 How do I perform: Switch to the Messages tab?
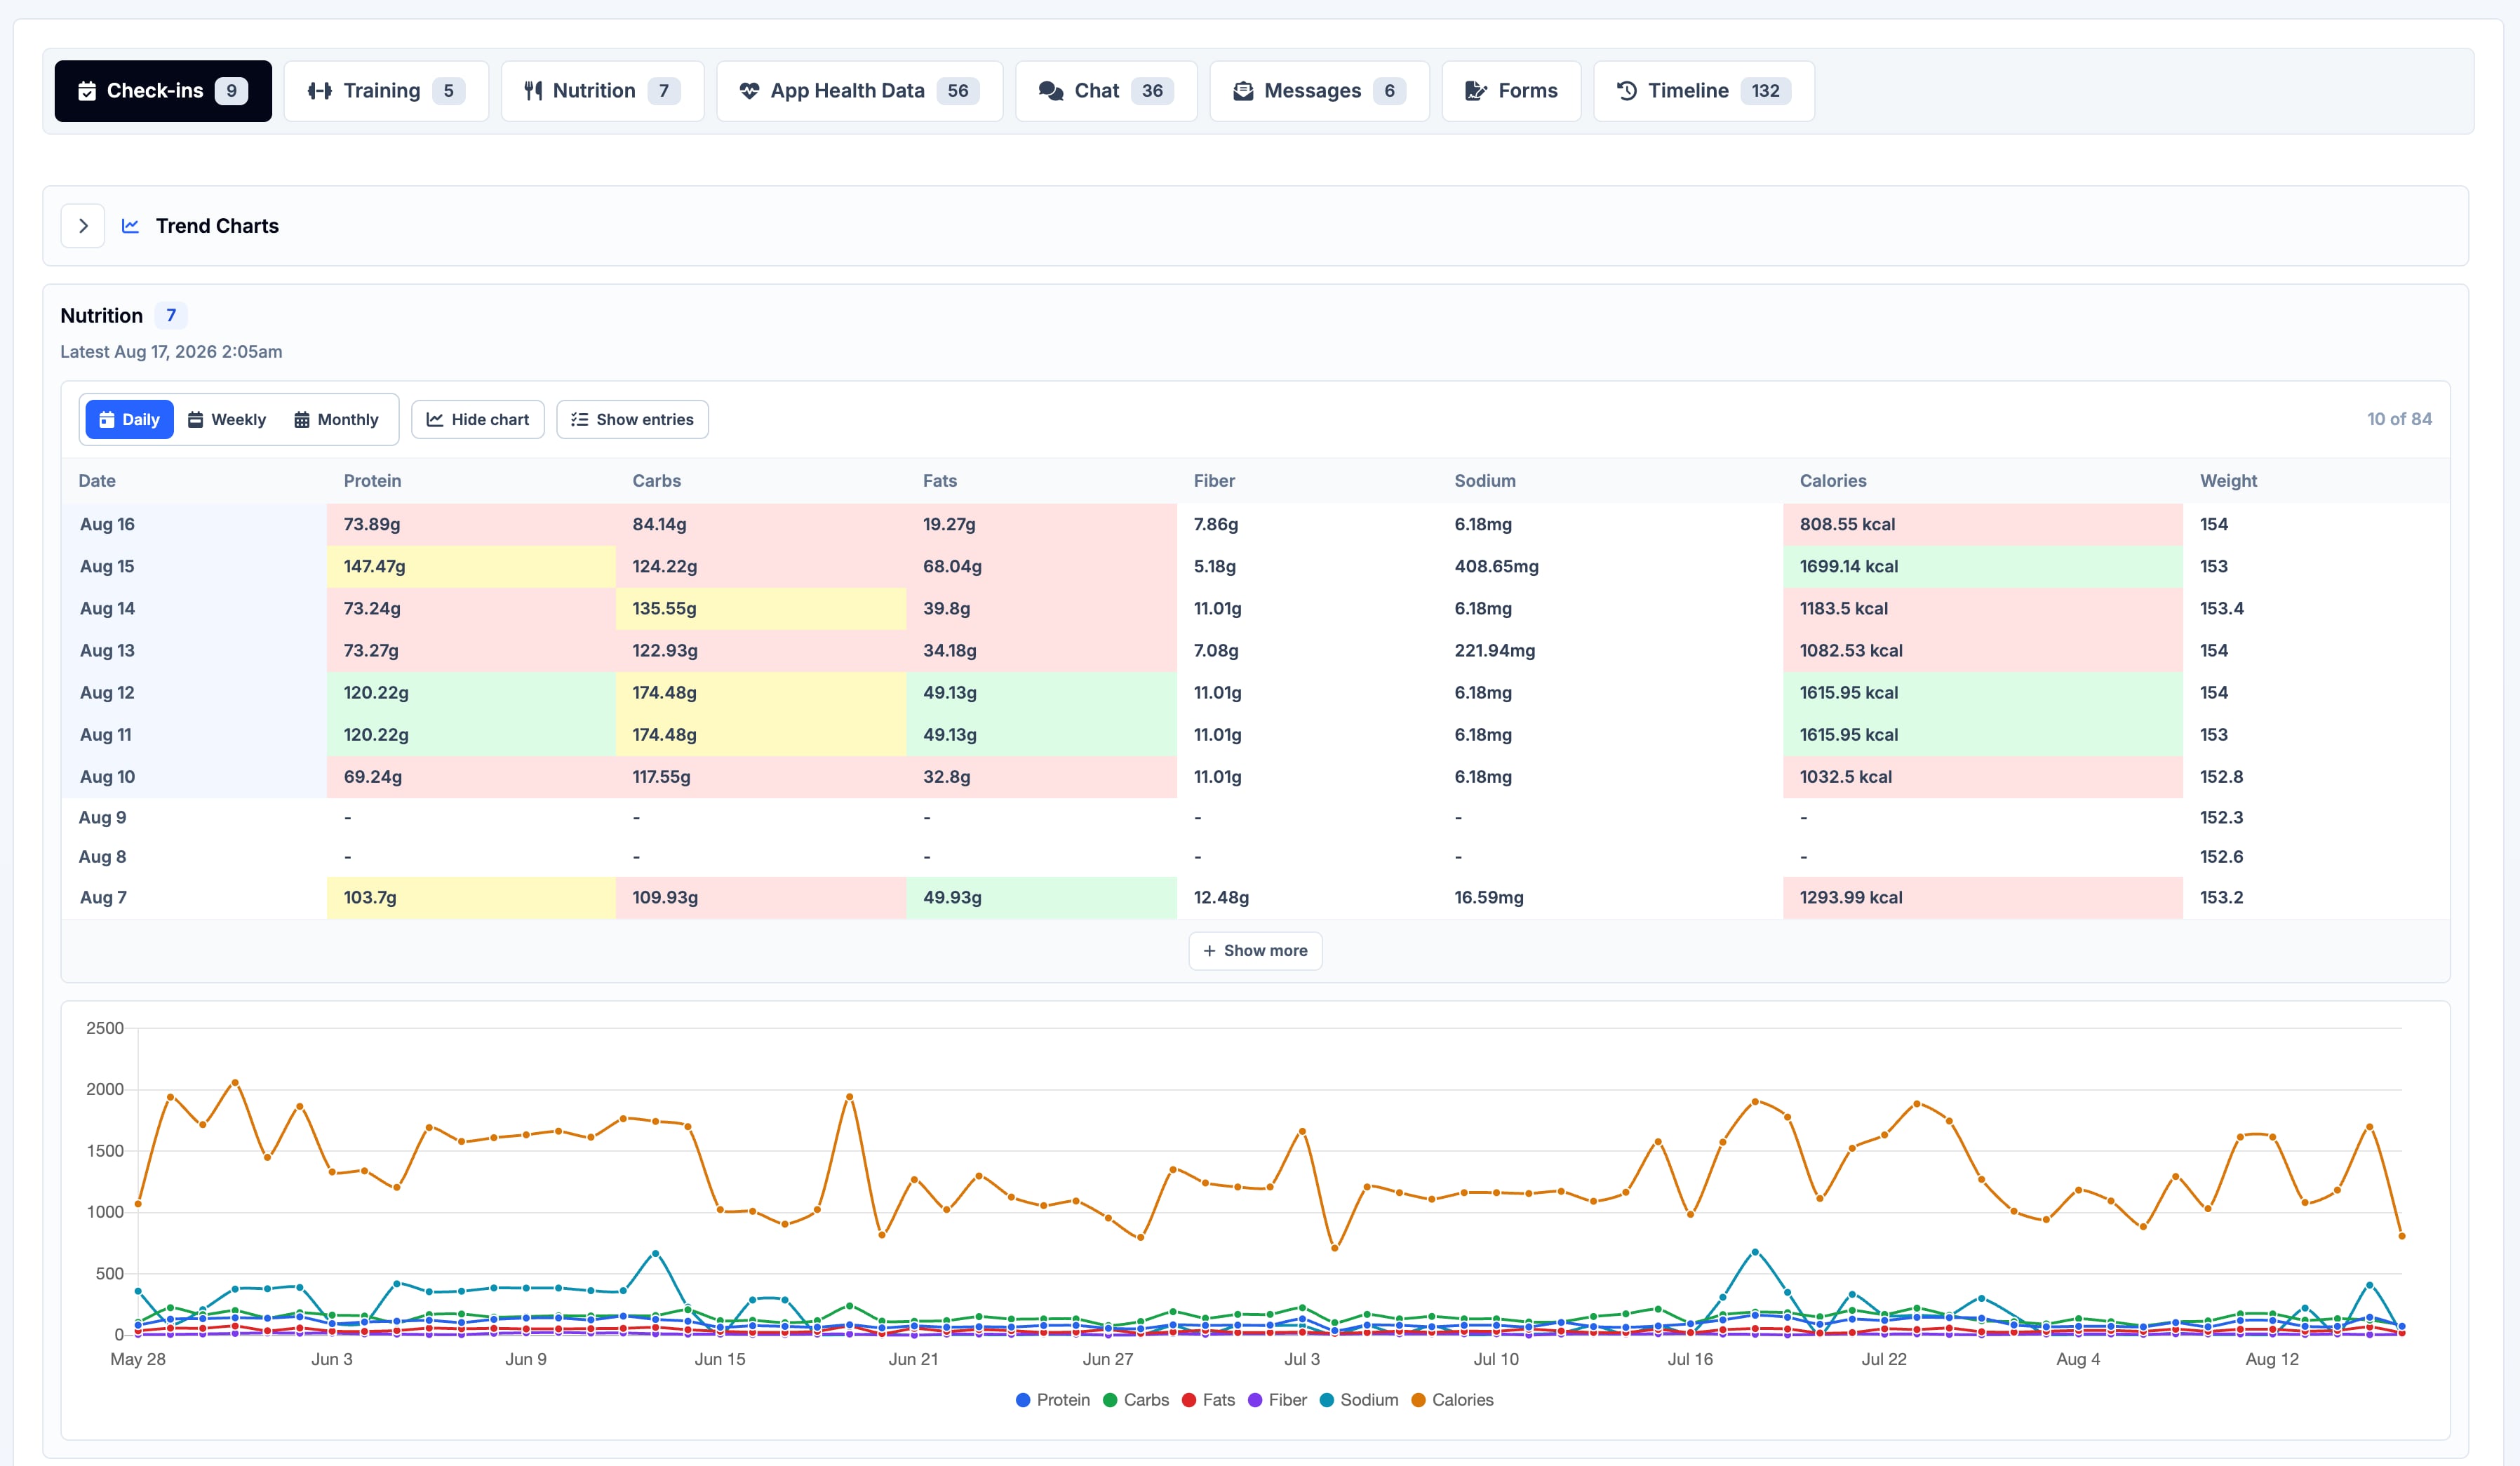click(x=1319, y=91)
